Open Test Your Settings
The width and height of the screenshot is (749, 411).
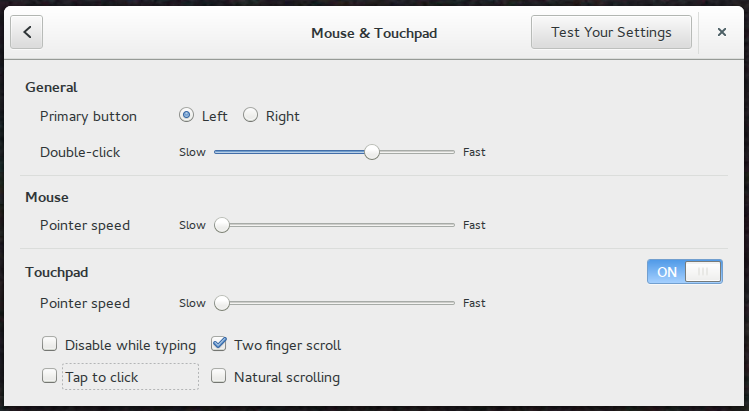point(611,32)
